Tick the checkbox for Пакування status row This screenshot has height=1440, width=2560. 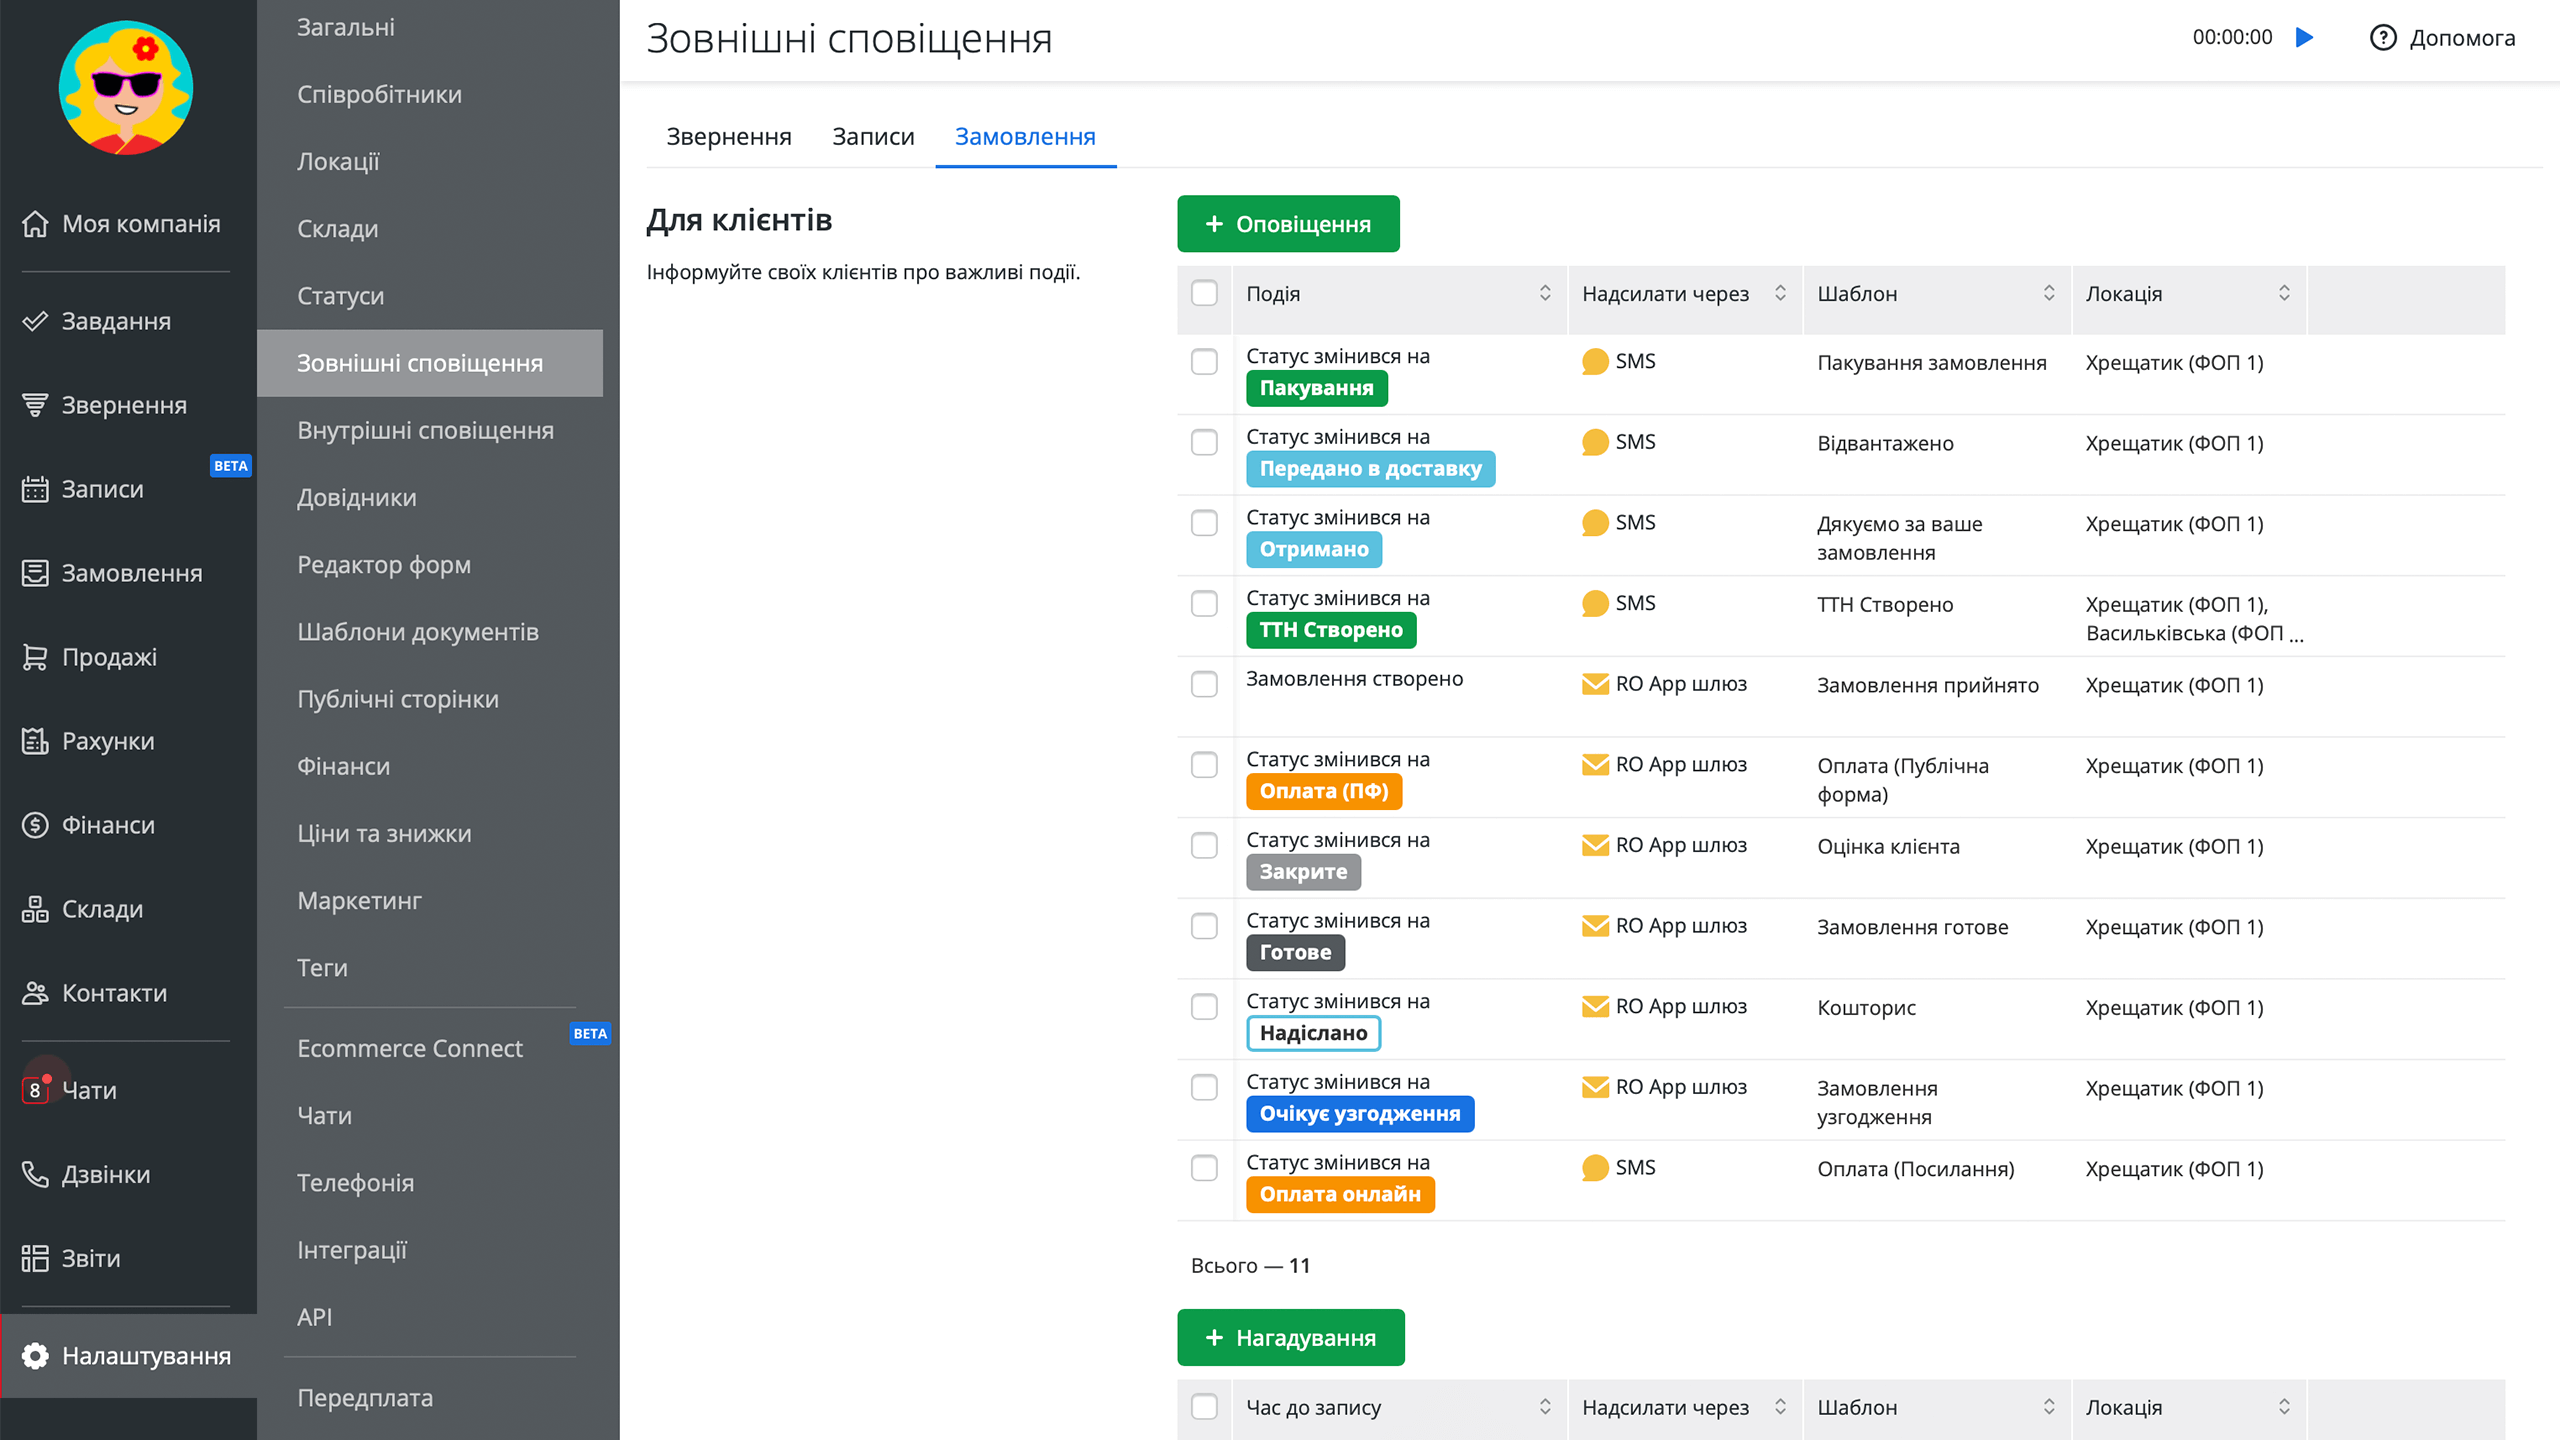coord(1204,362)
